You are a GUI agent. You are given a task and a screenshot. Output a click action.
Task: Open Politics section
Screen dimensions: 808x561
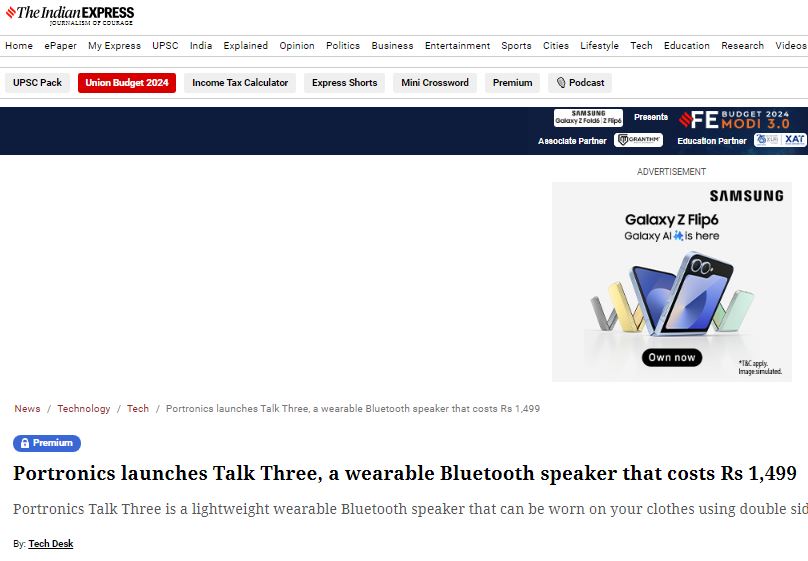[x=343, y=45]
